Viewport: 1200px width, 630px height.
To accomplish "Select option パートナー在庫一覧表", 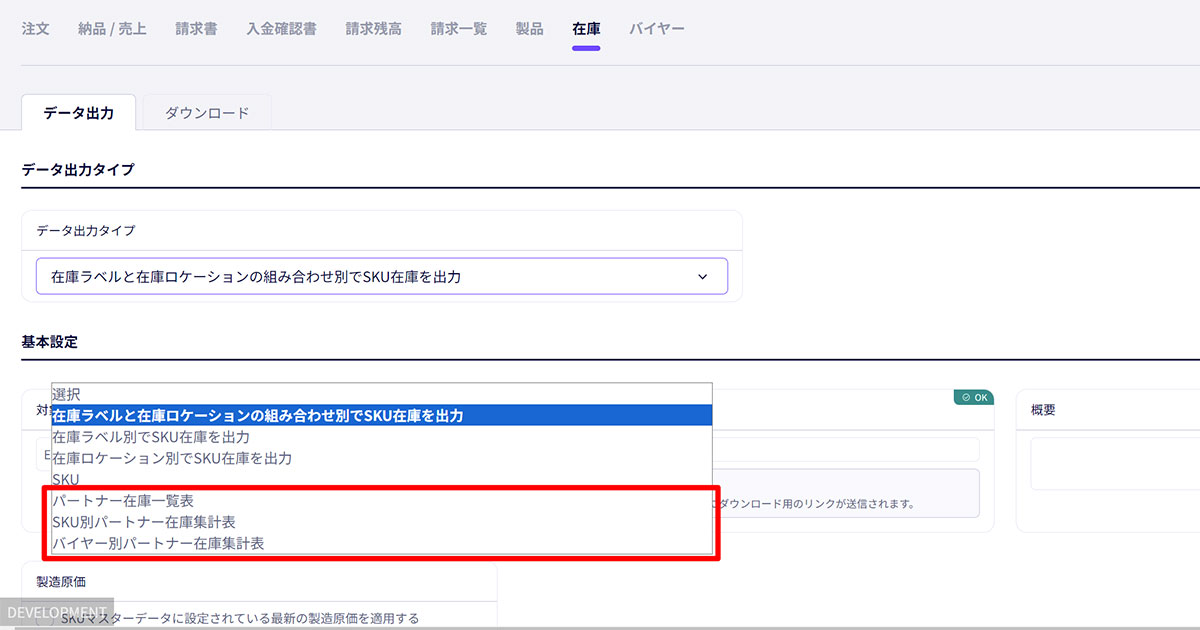I will tap(382, 500).
